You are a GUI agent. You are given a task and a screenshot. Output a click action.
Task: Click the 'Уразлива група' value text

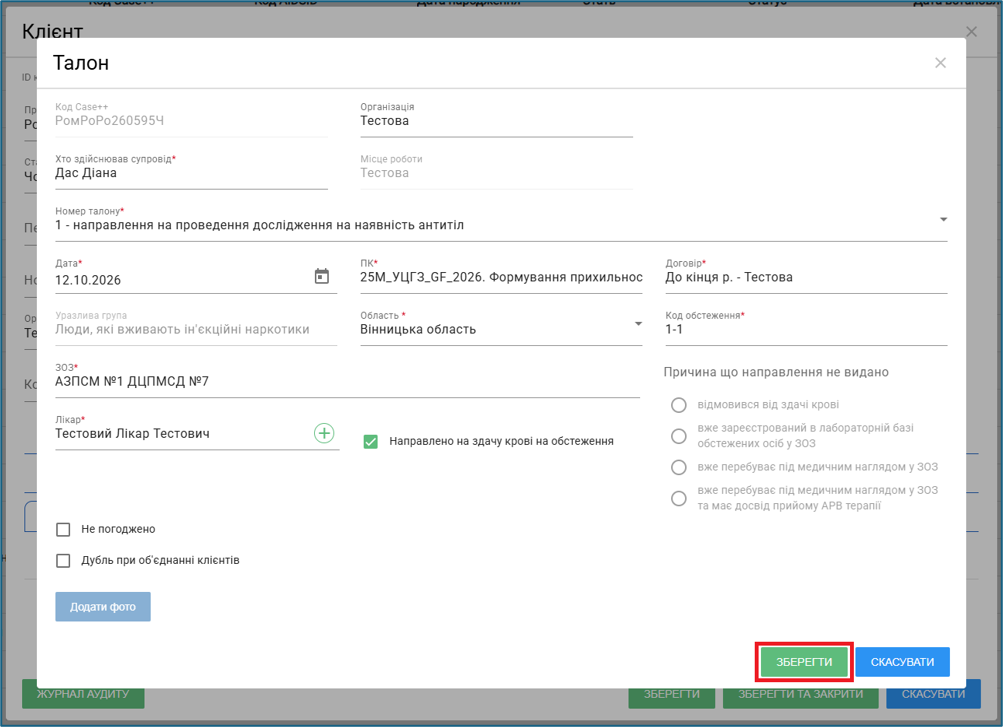click(182, 329)
